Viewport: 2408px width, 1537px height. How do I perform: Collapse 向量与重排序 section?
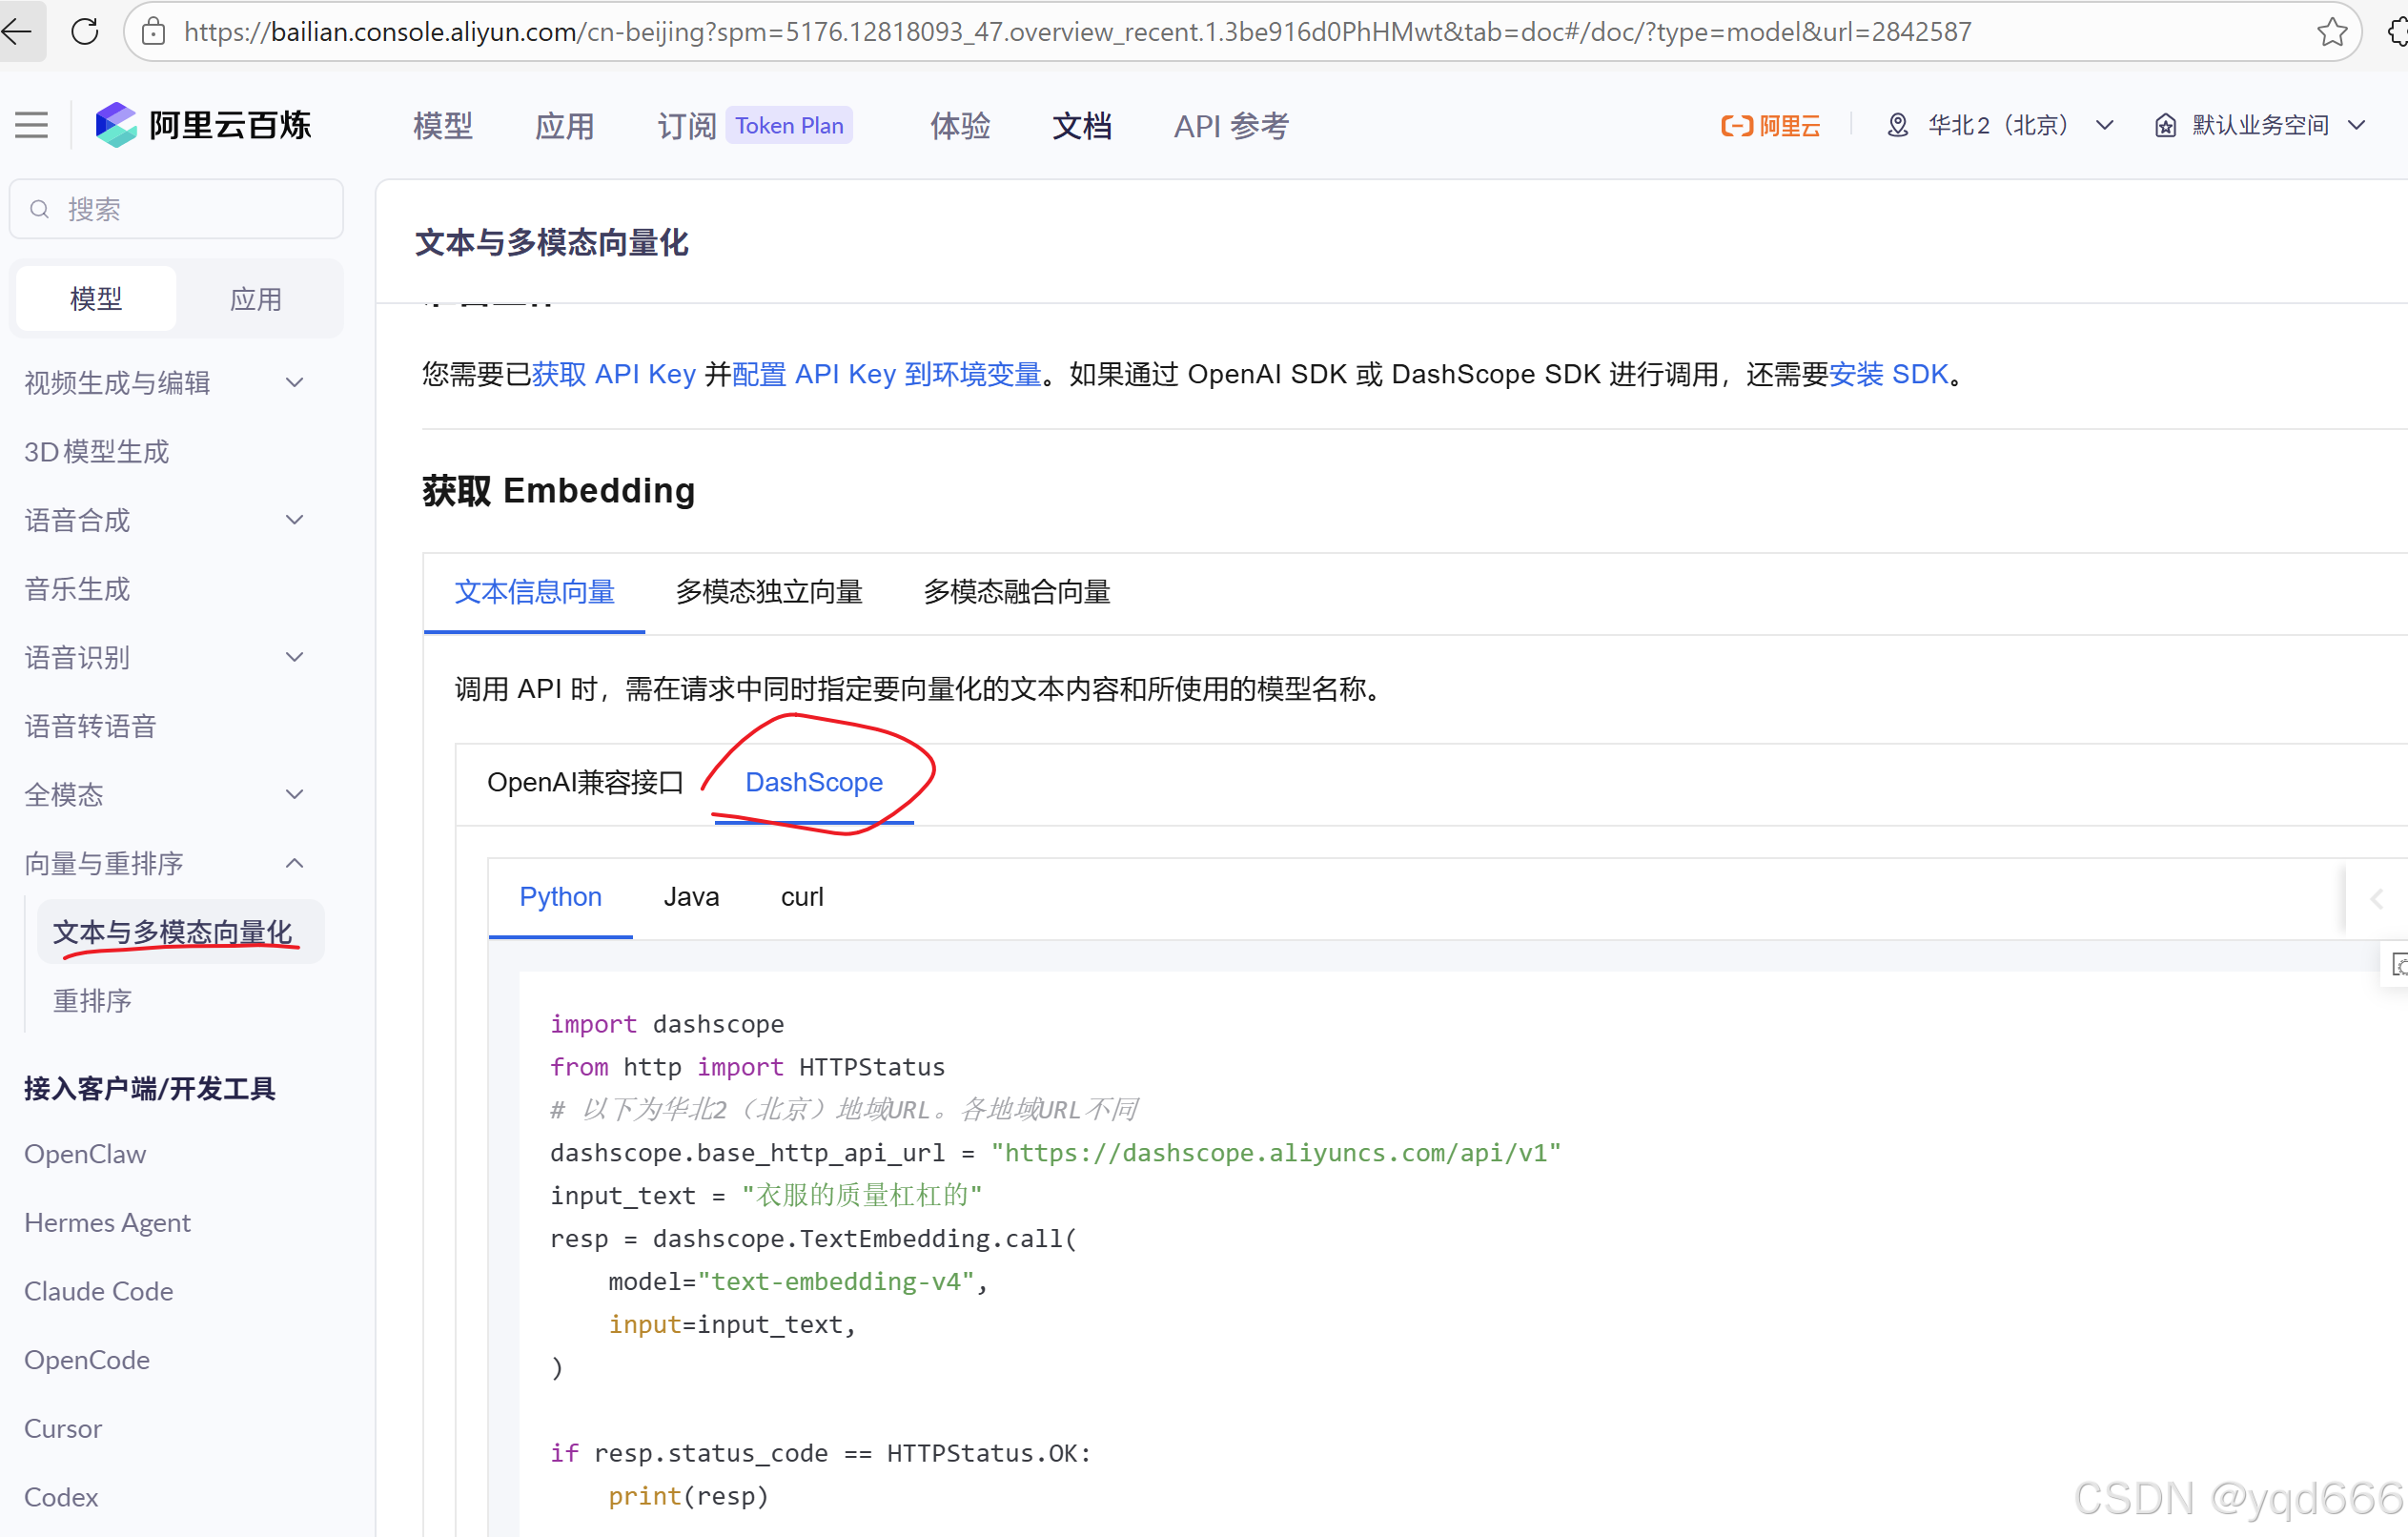pyautogui.click(x=294, y=862)
